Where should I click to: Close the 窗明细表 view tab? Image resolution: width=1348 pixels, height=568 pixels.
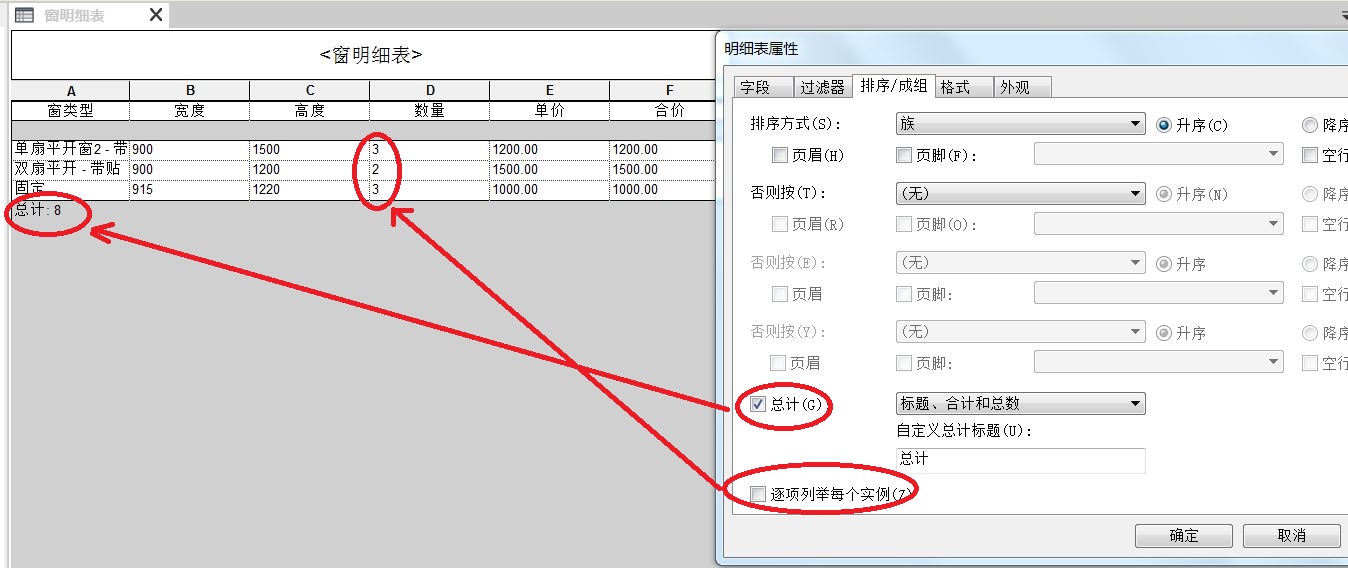point(155,15)
